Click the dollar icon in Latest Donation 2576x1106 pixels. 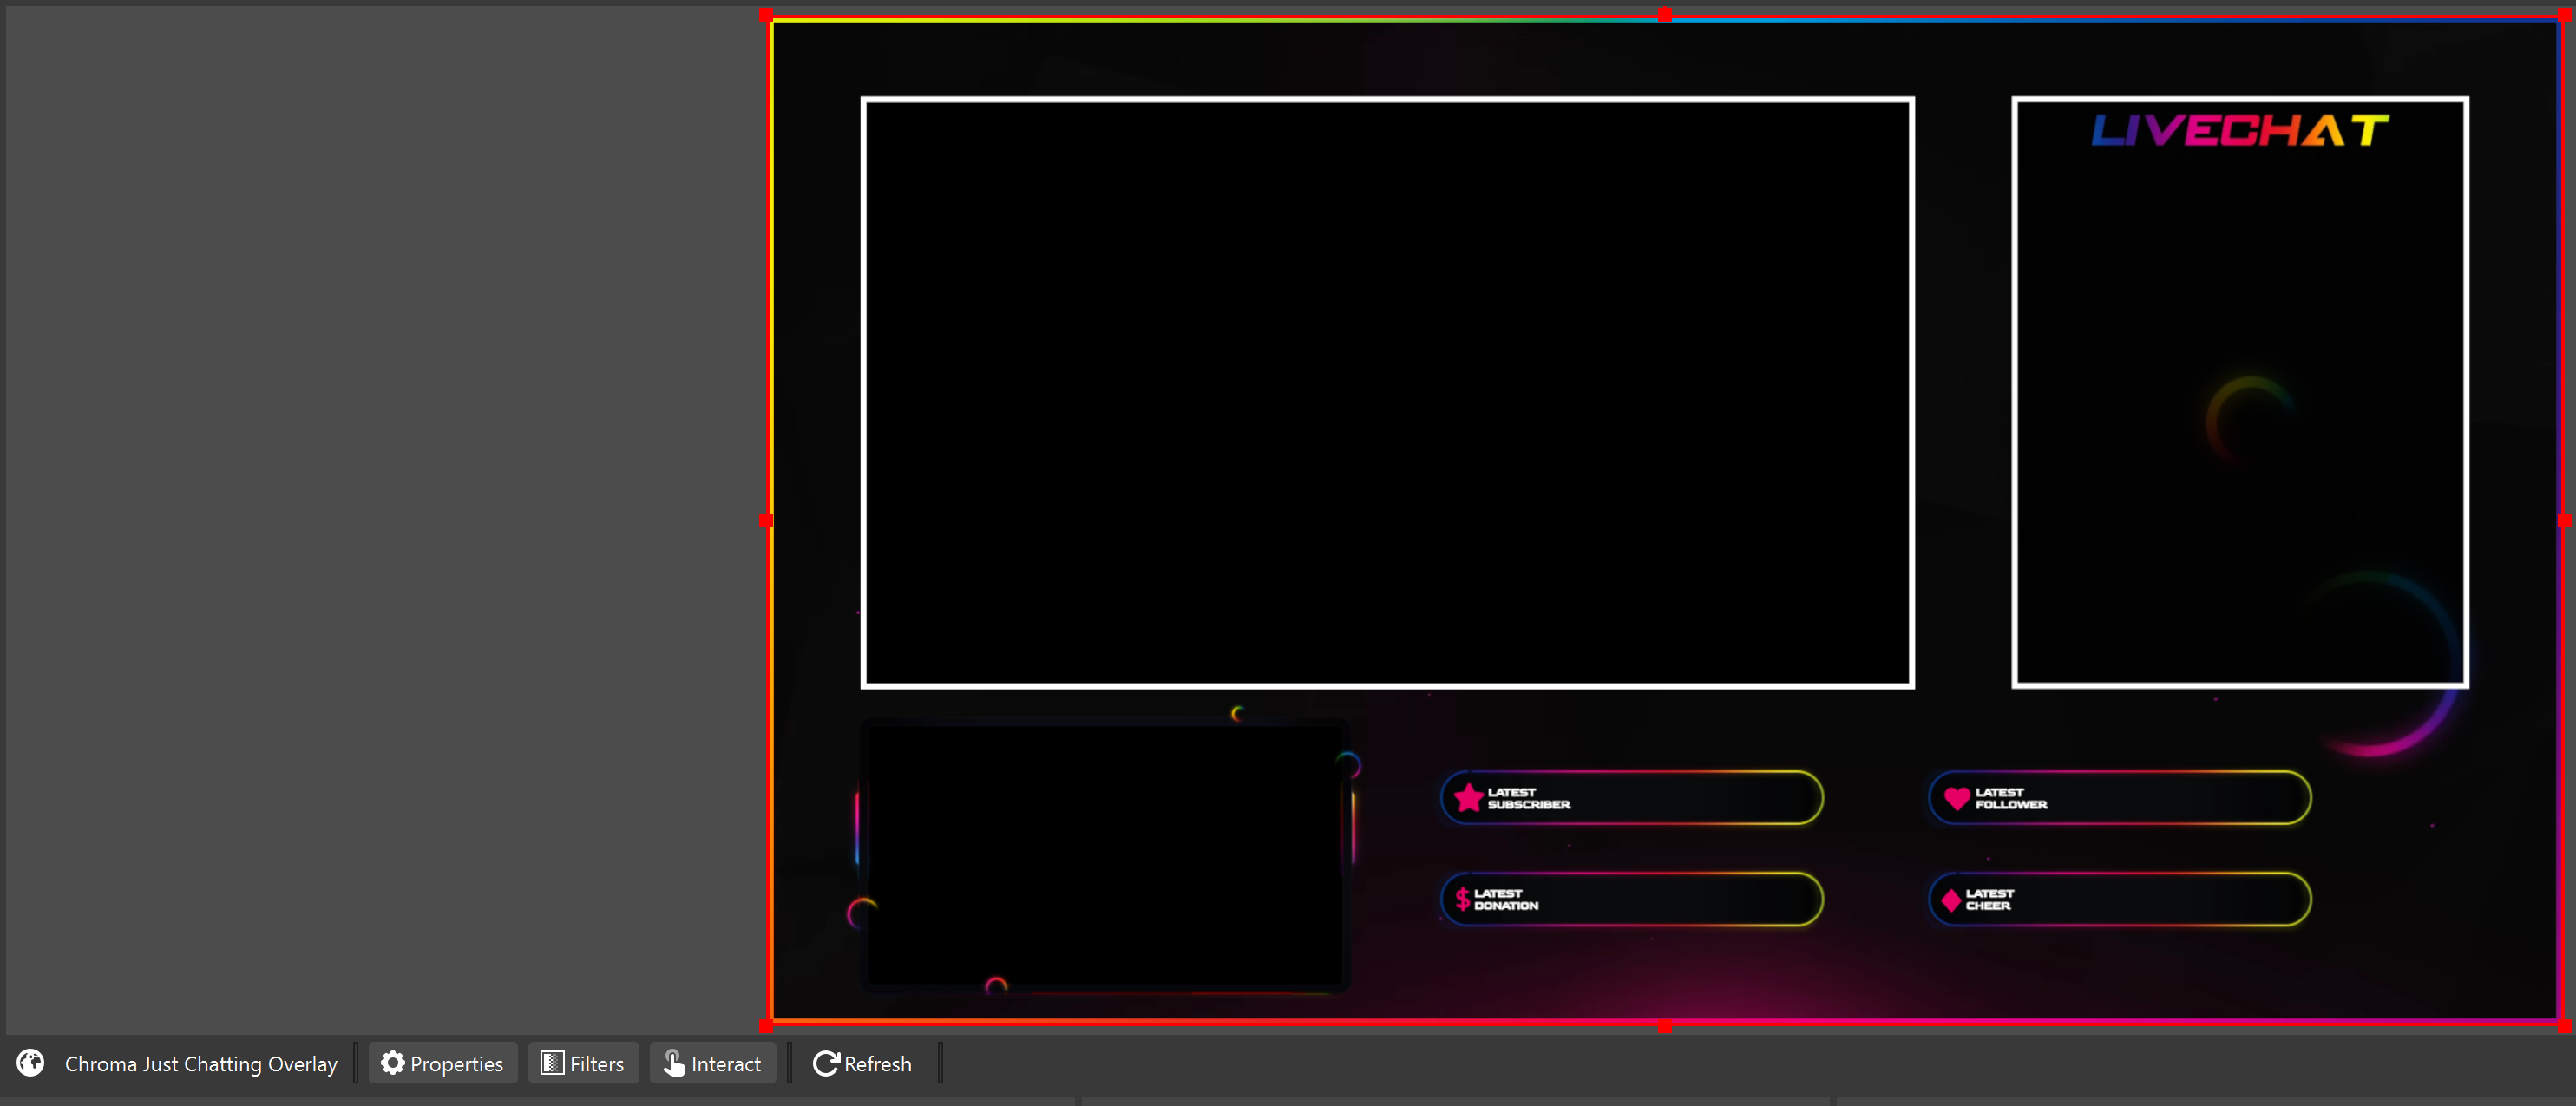click(1462, 899)
